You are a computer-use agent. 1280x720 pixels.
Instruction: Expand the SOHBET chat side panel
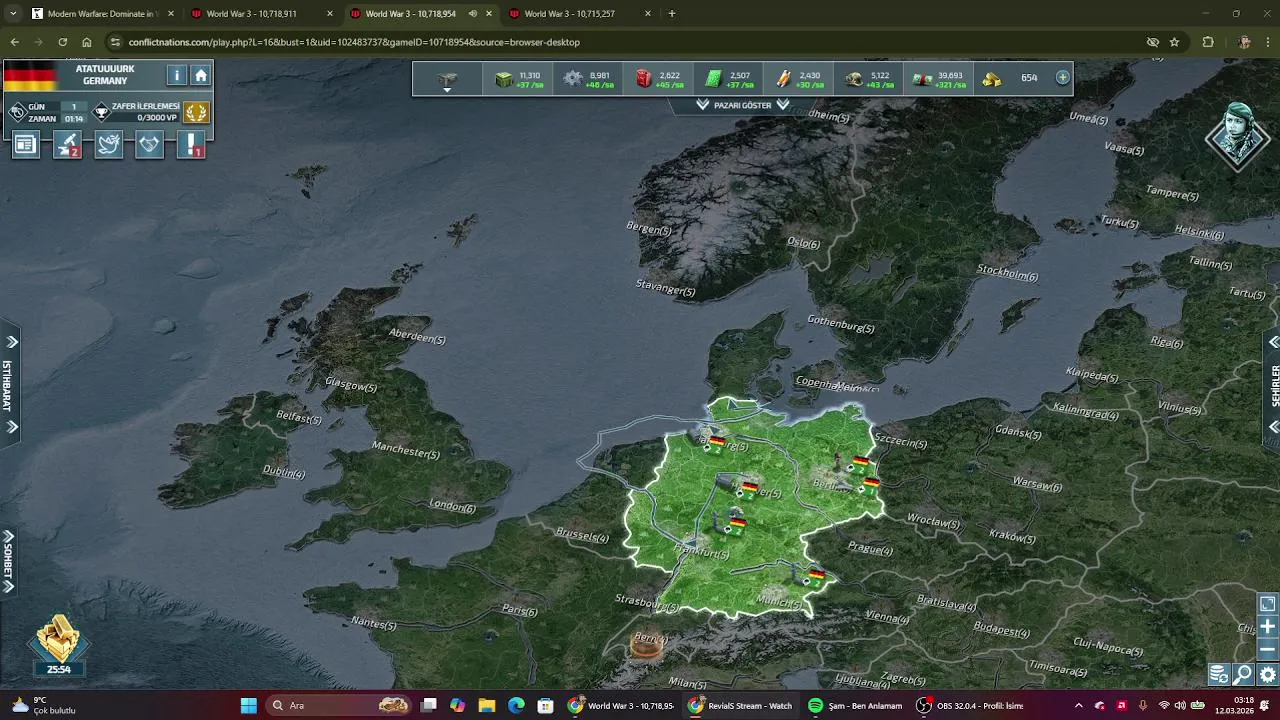pyautogui.click(x=8, y=560)
